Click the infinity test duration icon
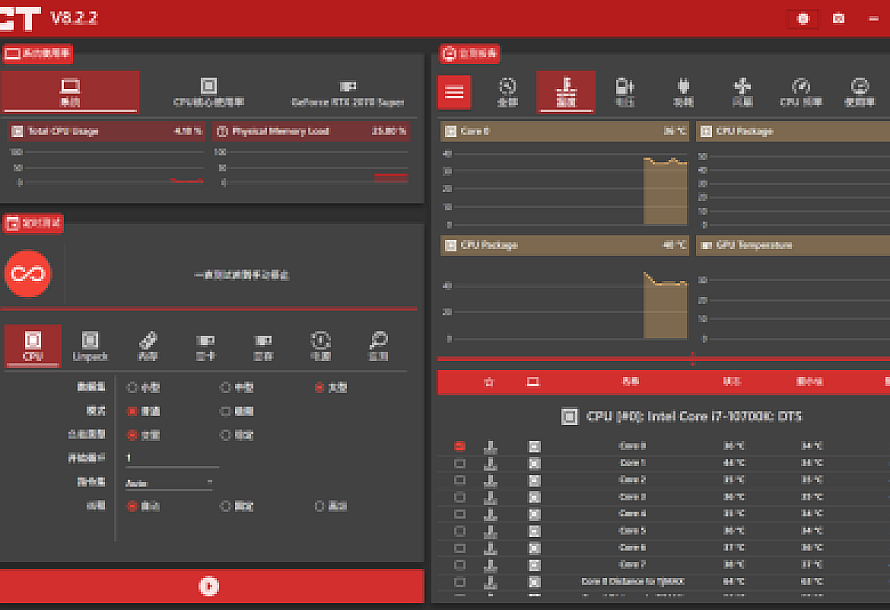 click(x=28, y=274)
